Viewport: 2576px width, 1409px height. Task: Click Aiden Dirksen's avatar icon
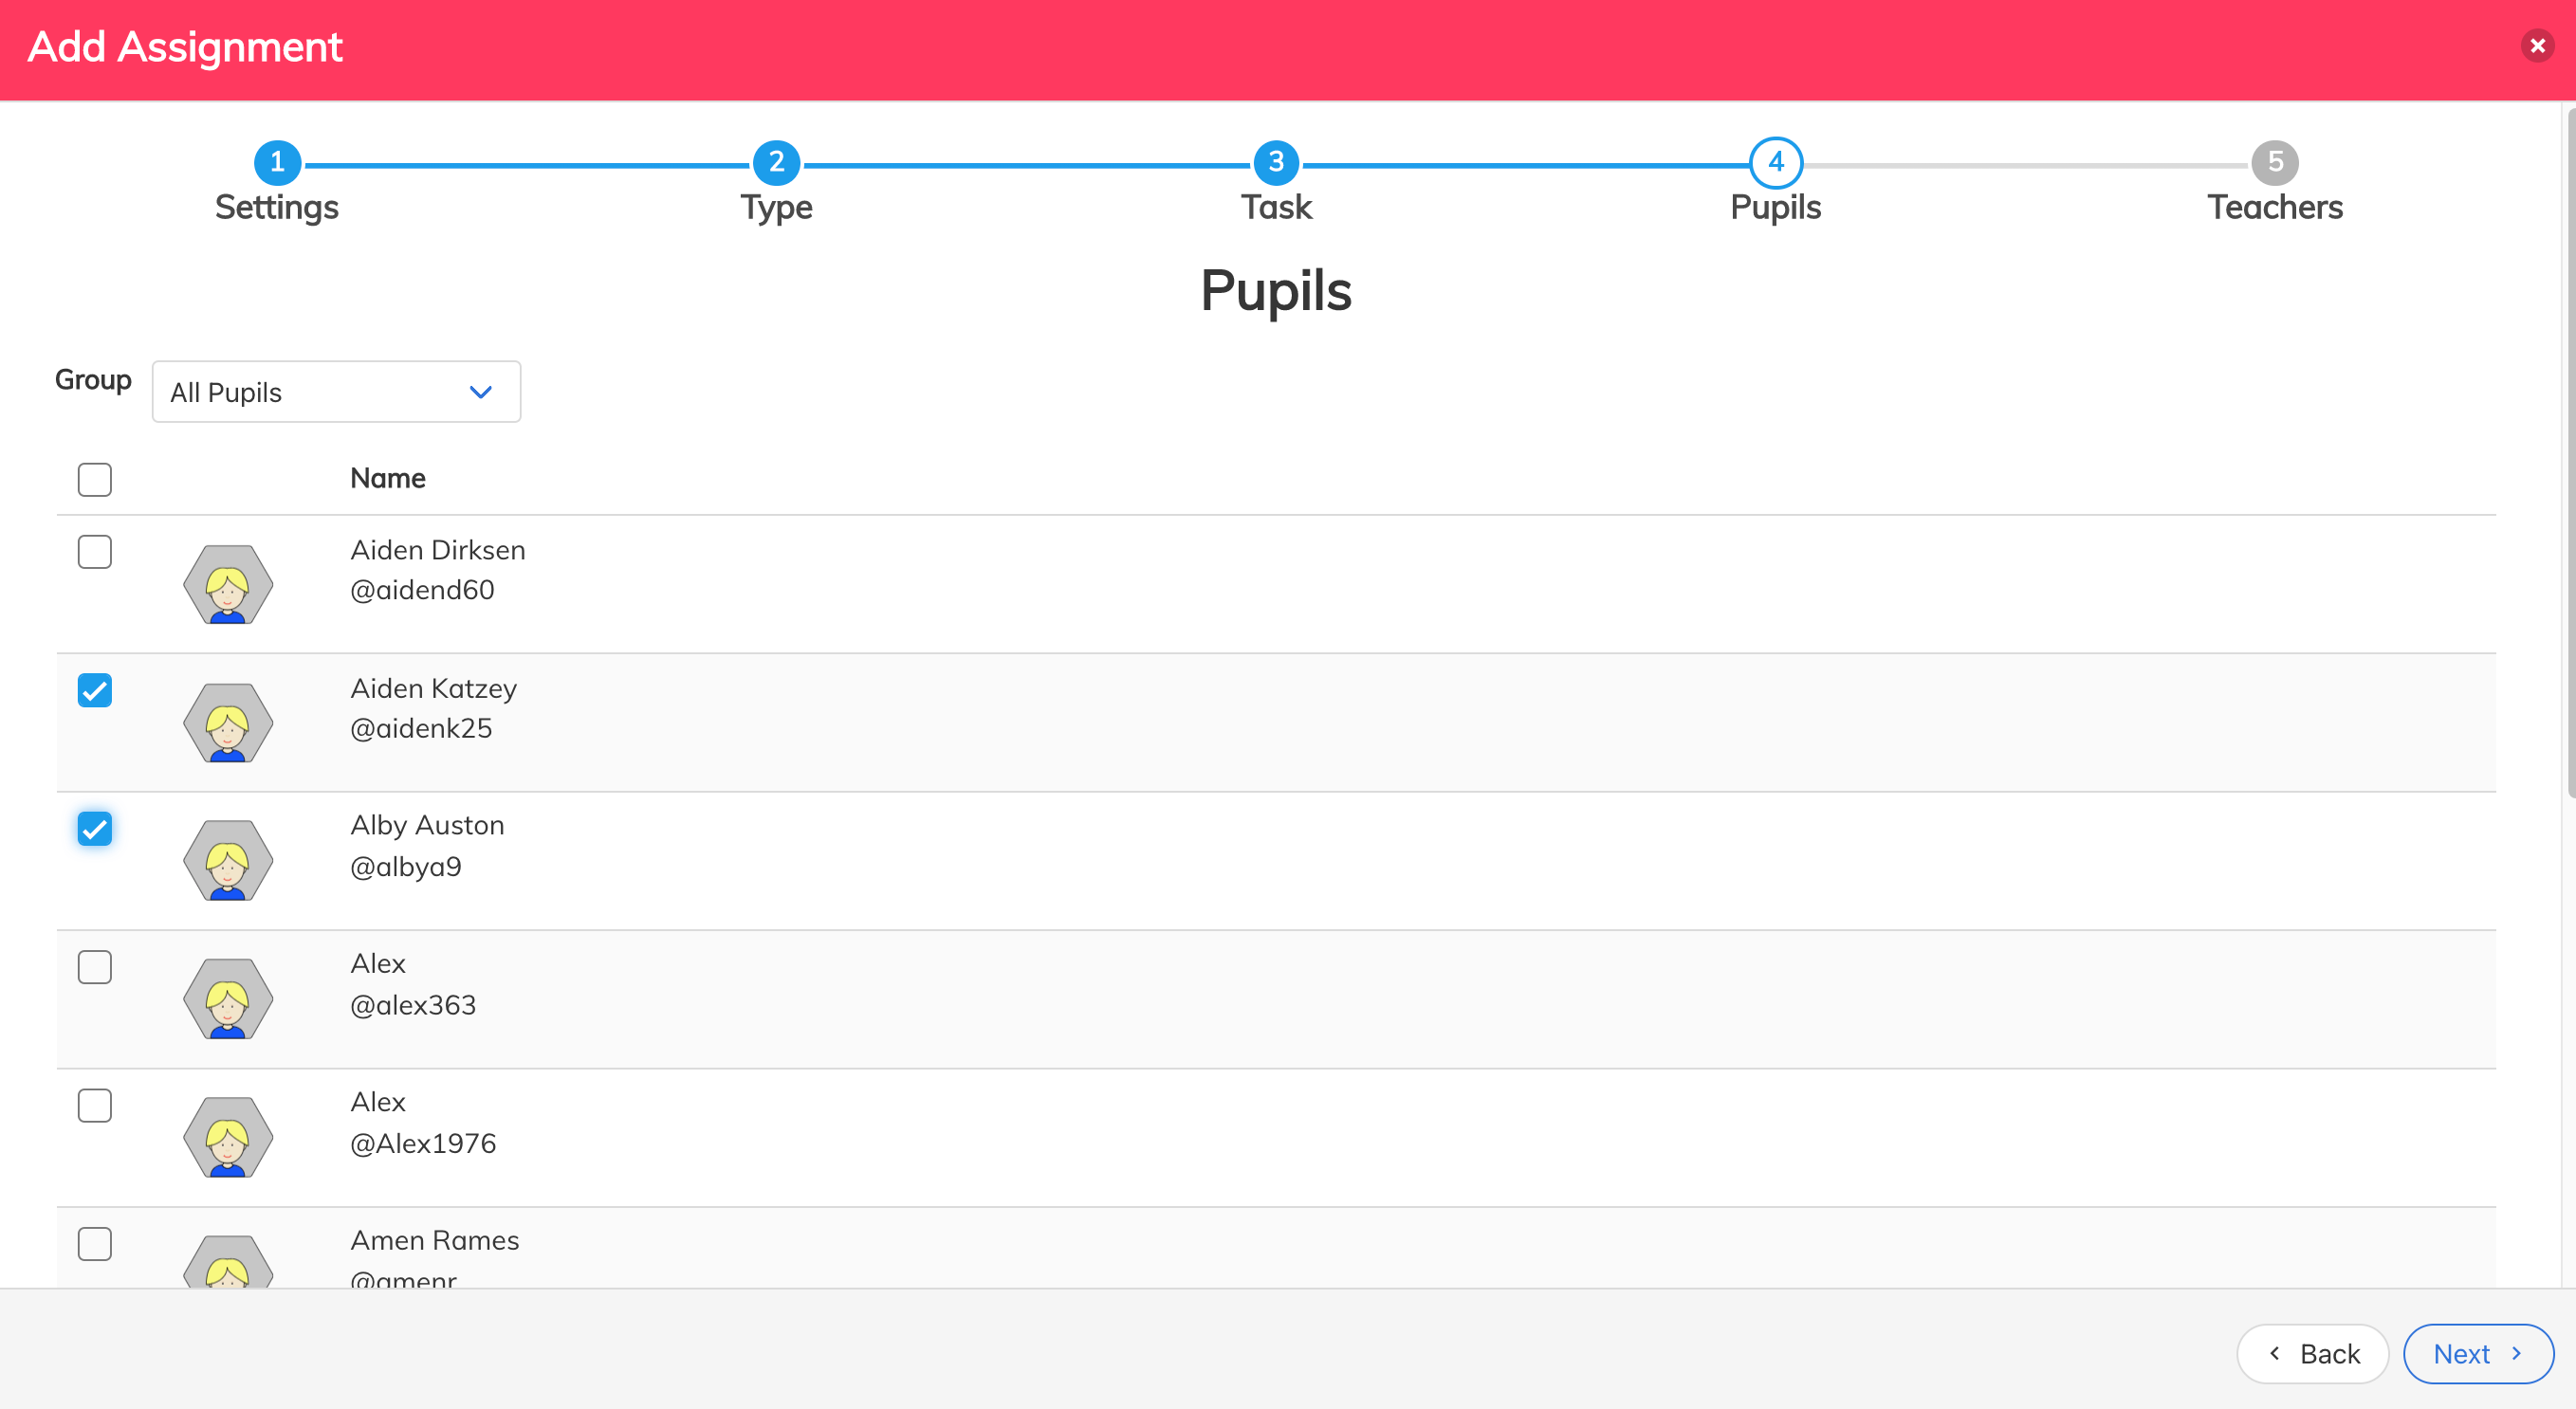tap(228, 585)
